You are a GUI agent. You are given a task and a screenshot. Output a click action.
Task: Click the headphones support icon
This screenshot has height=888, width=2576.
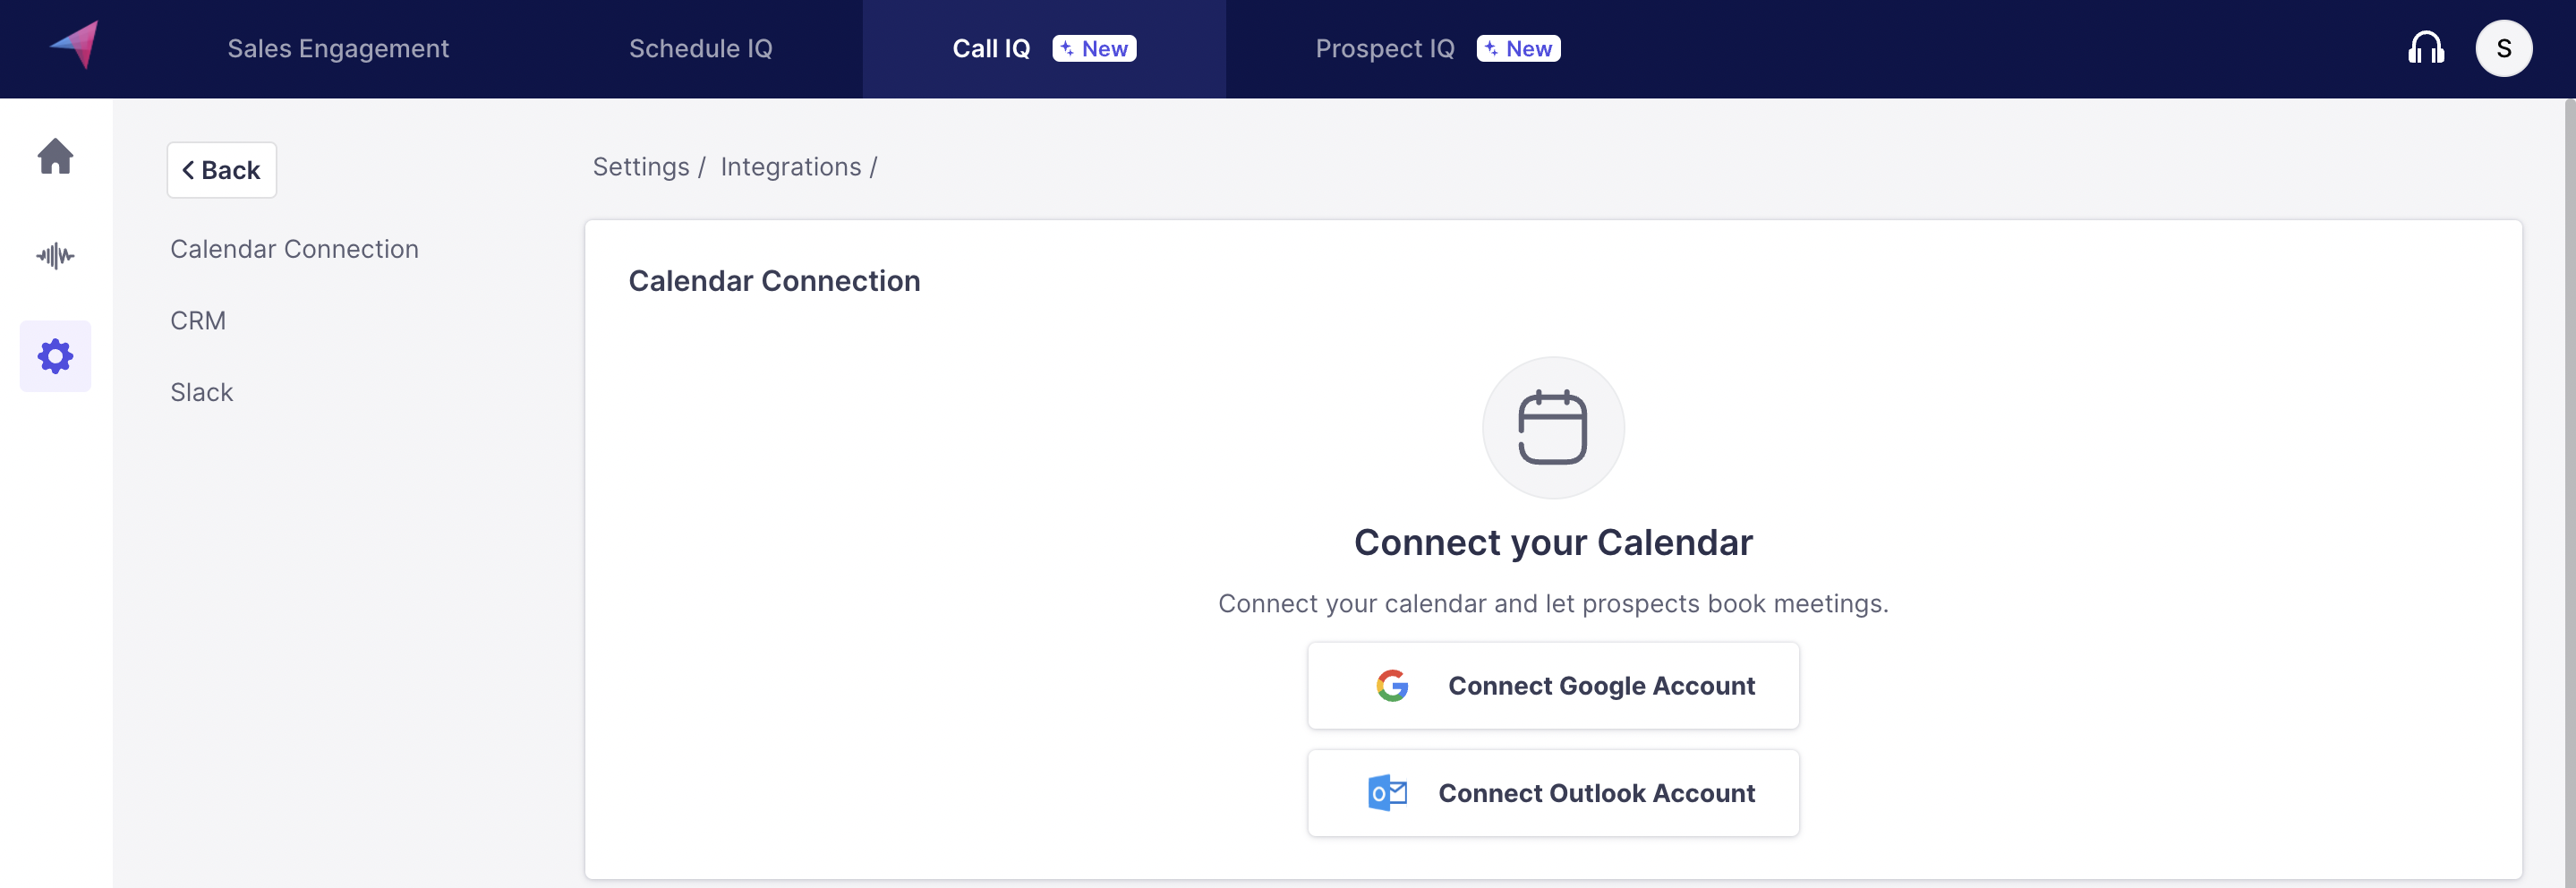coord(2425,48)
